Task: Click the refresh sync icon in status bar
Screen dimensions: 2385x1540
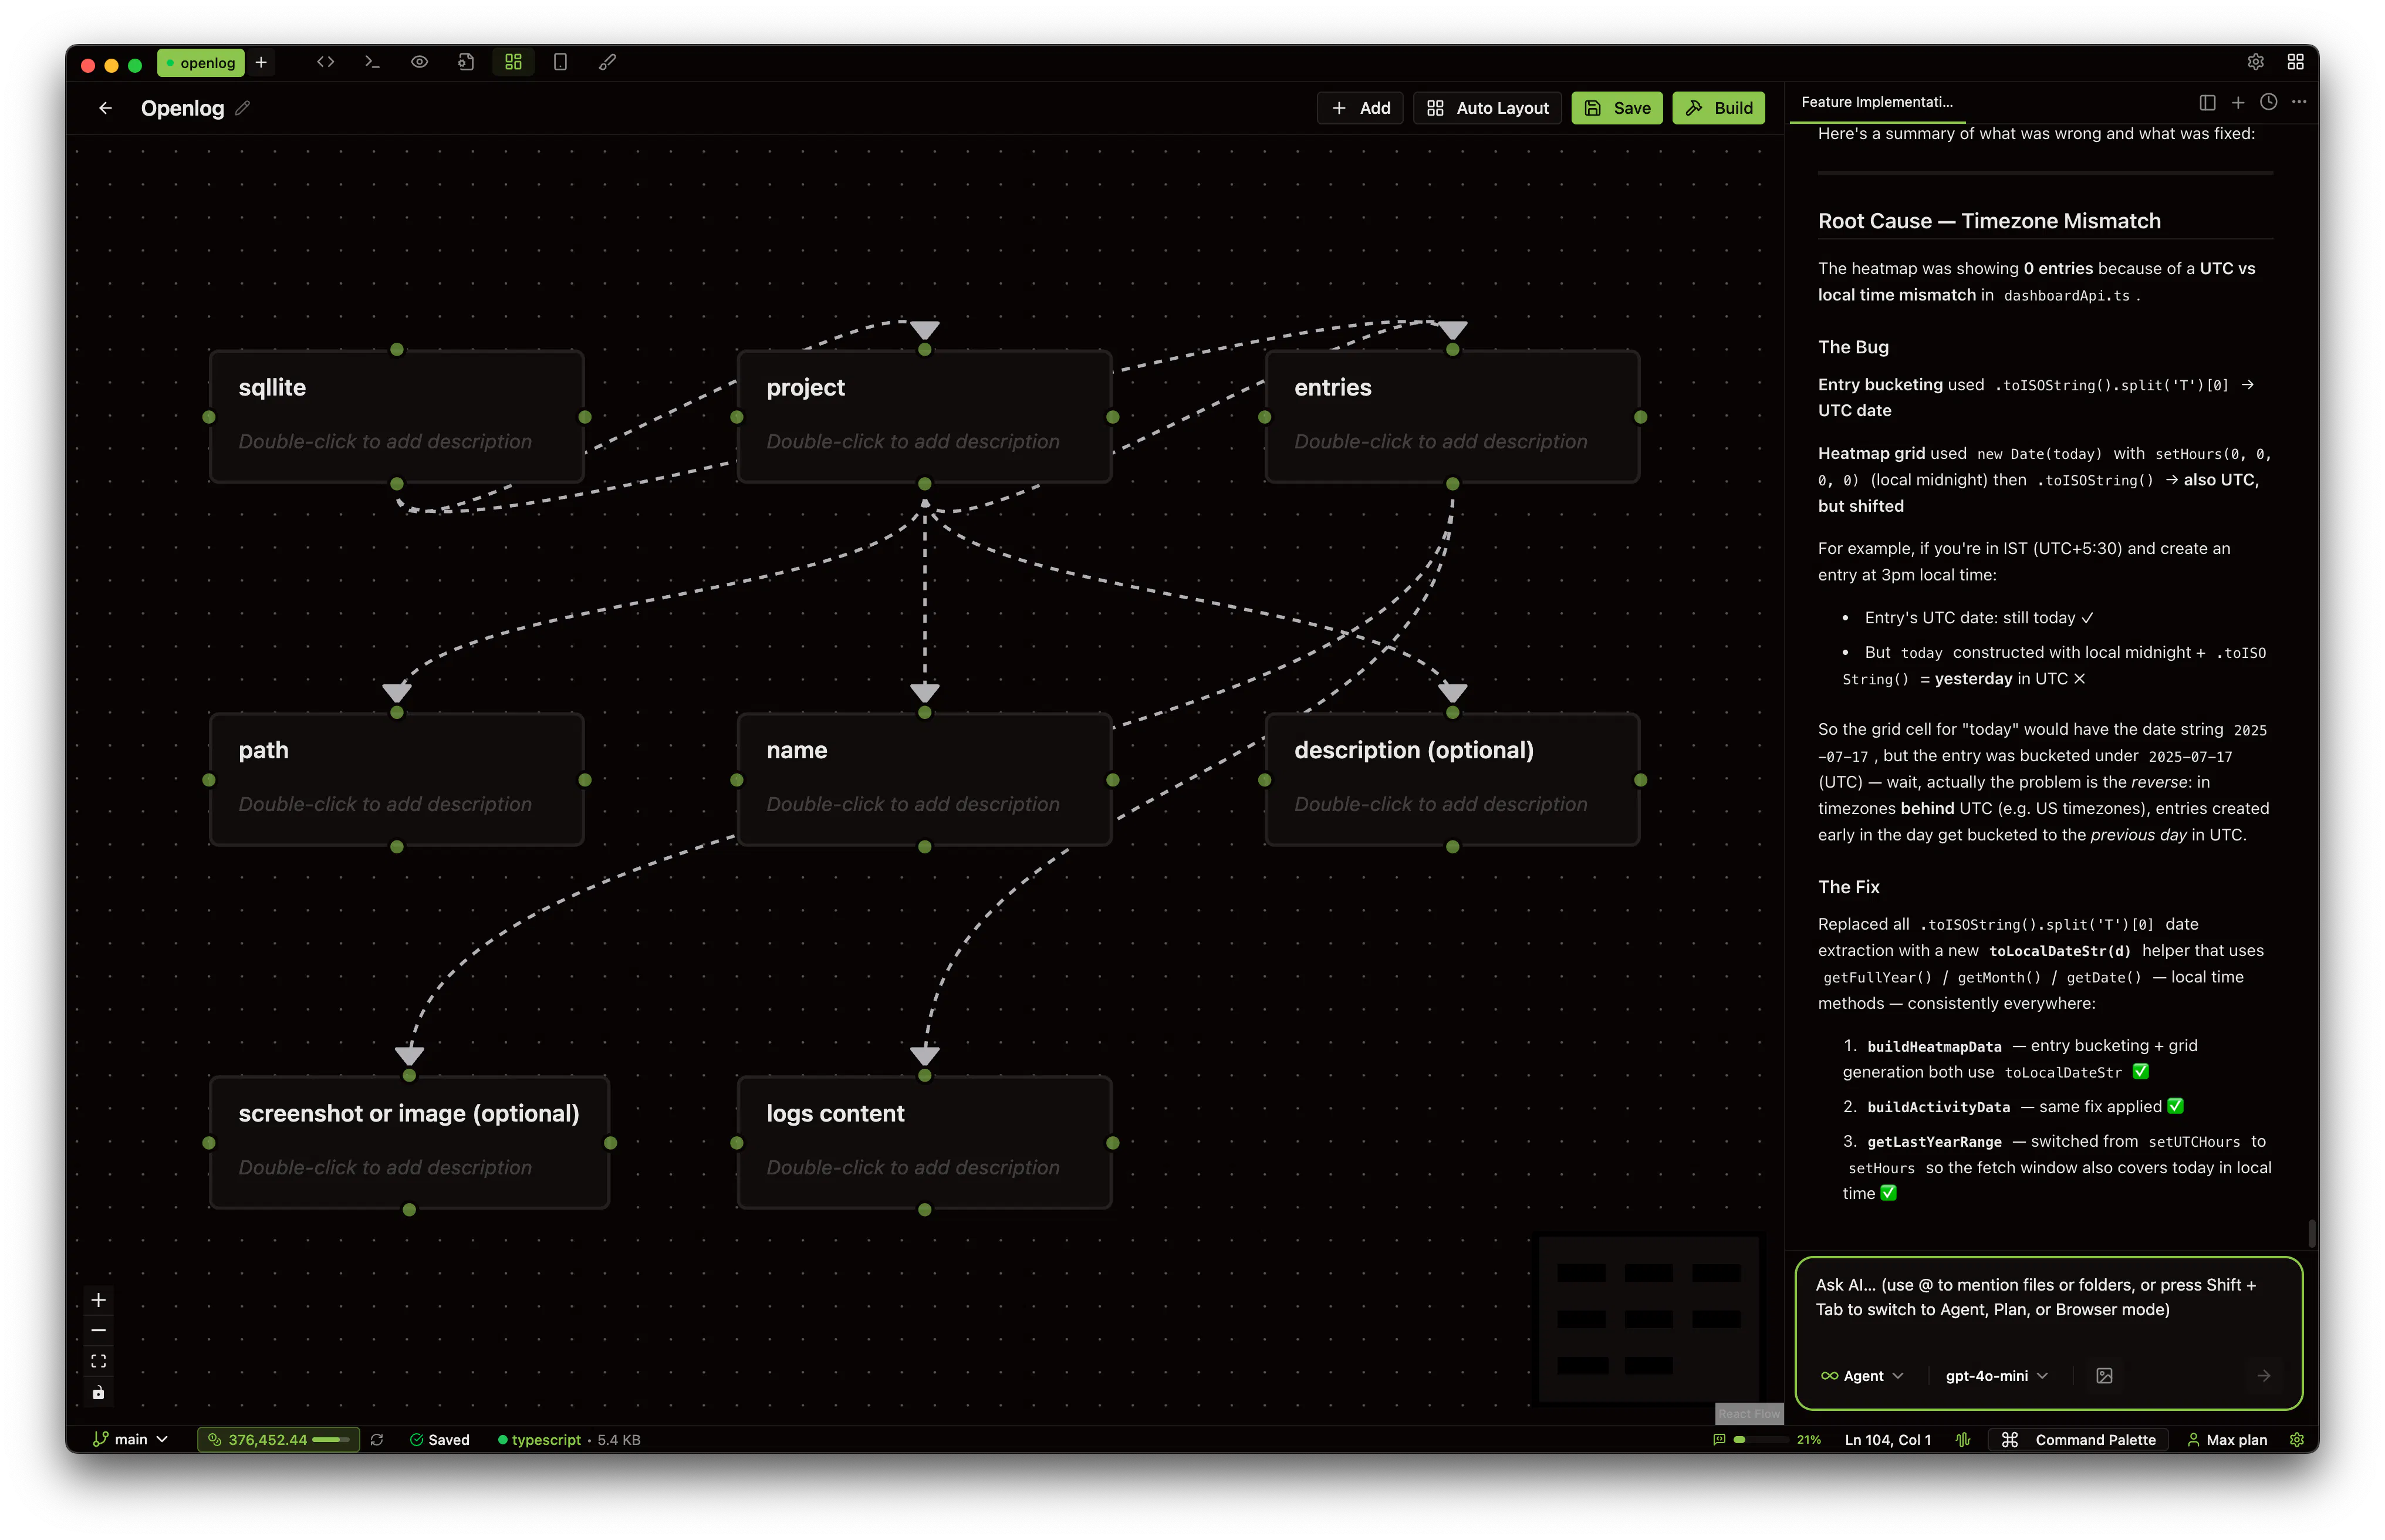Action: pos(377,1440)
